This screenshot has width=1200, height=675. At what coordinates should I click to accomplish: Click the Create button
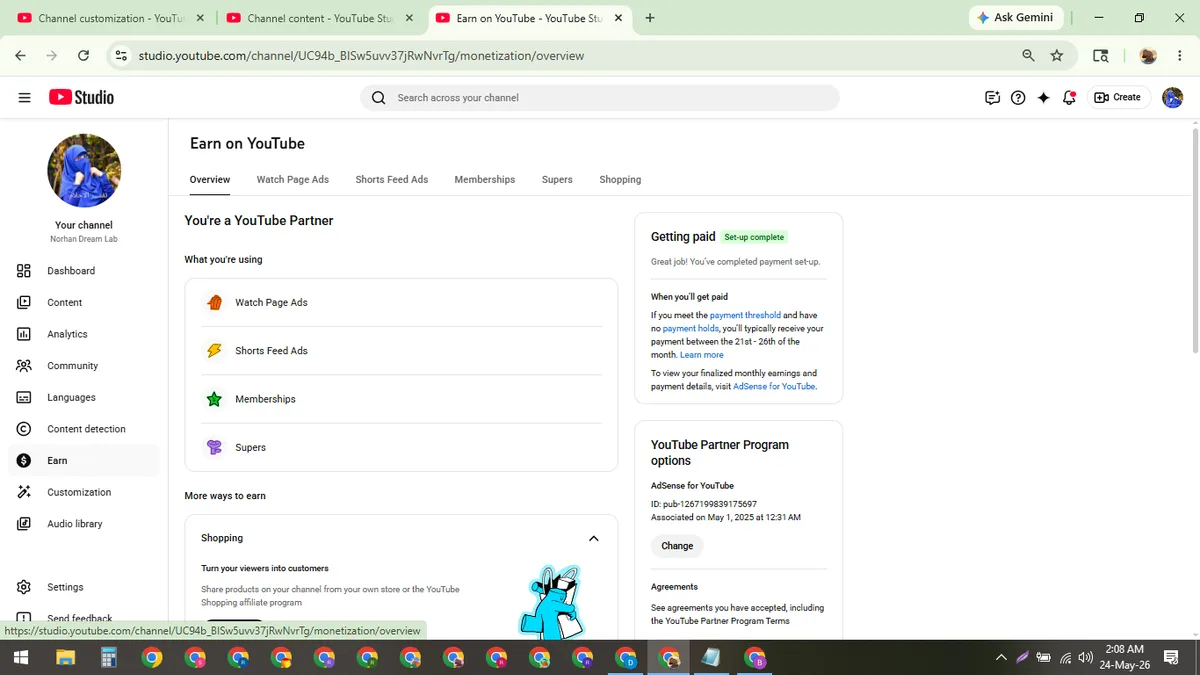point(1117,97)
